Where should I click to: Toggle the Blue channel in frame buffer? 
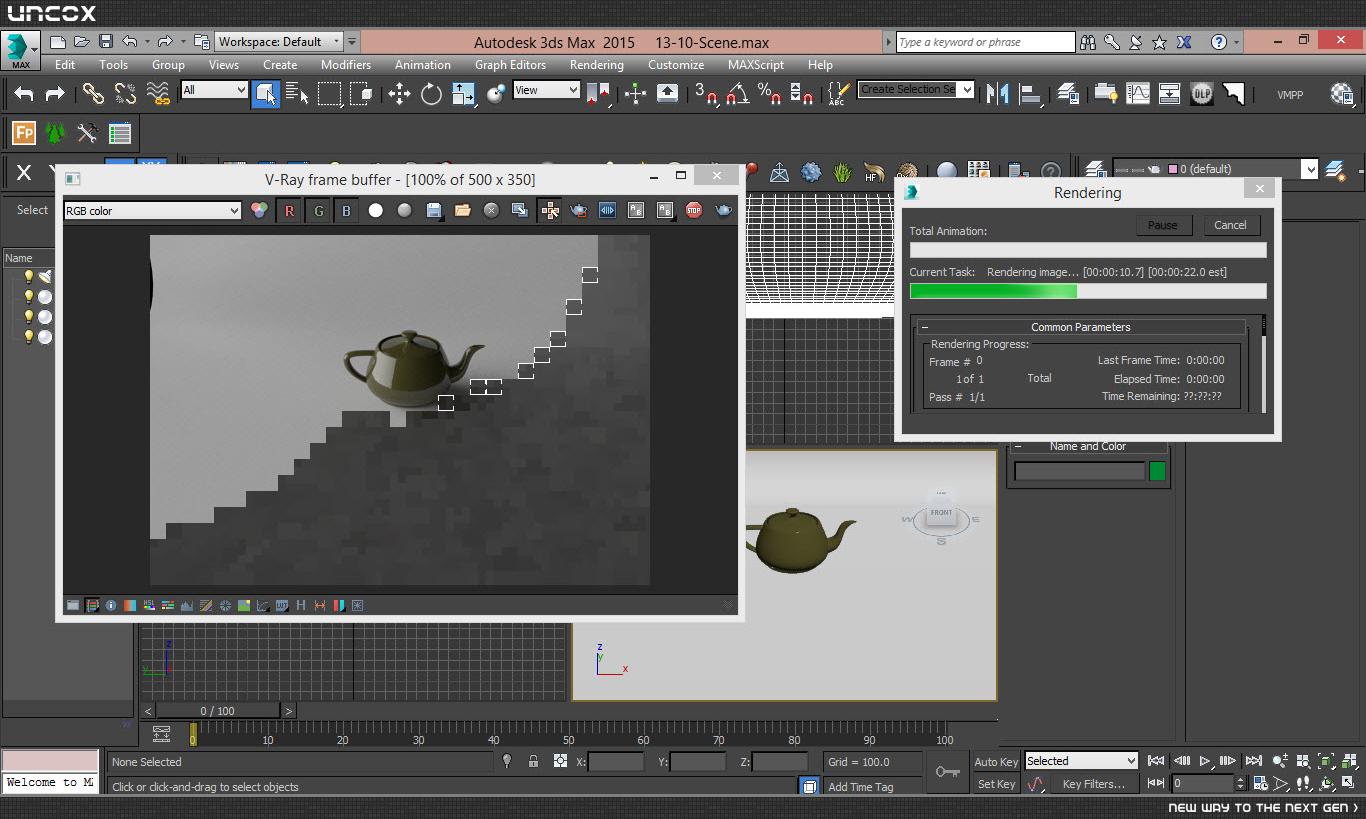click(x=346, y=210)
